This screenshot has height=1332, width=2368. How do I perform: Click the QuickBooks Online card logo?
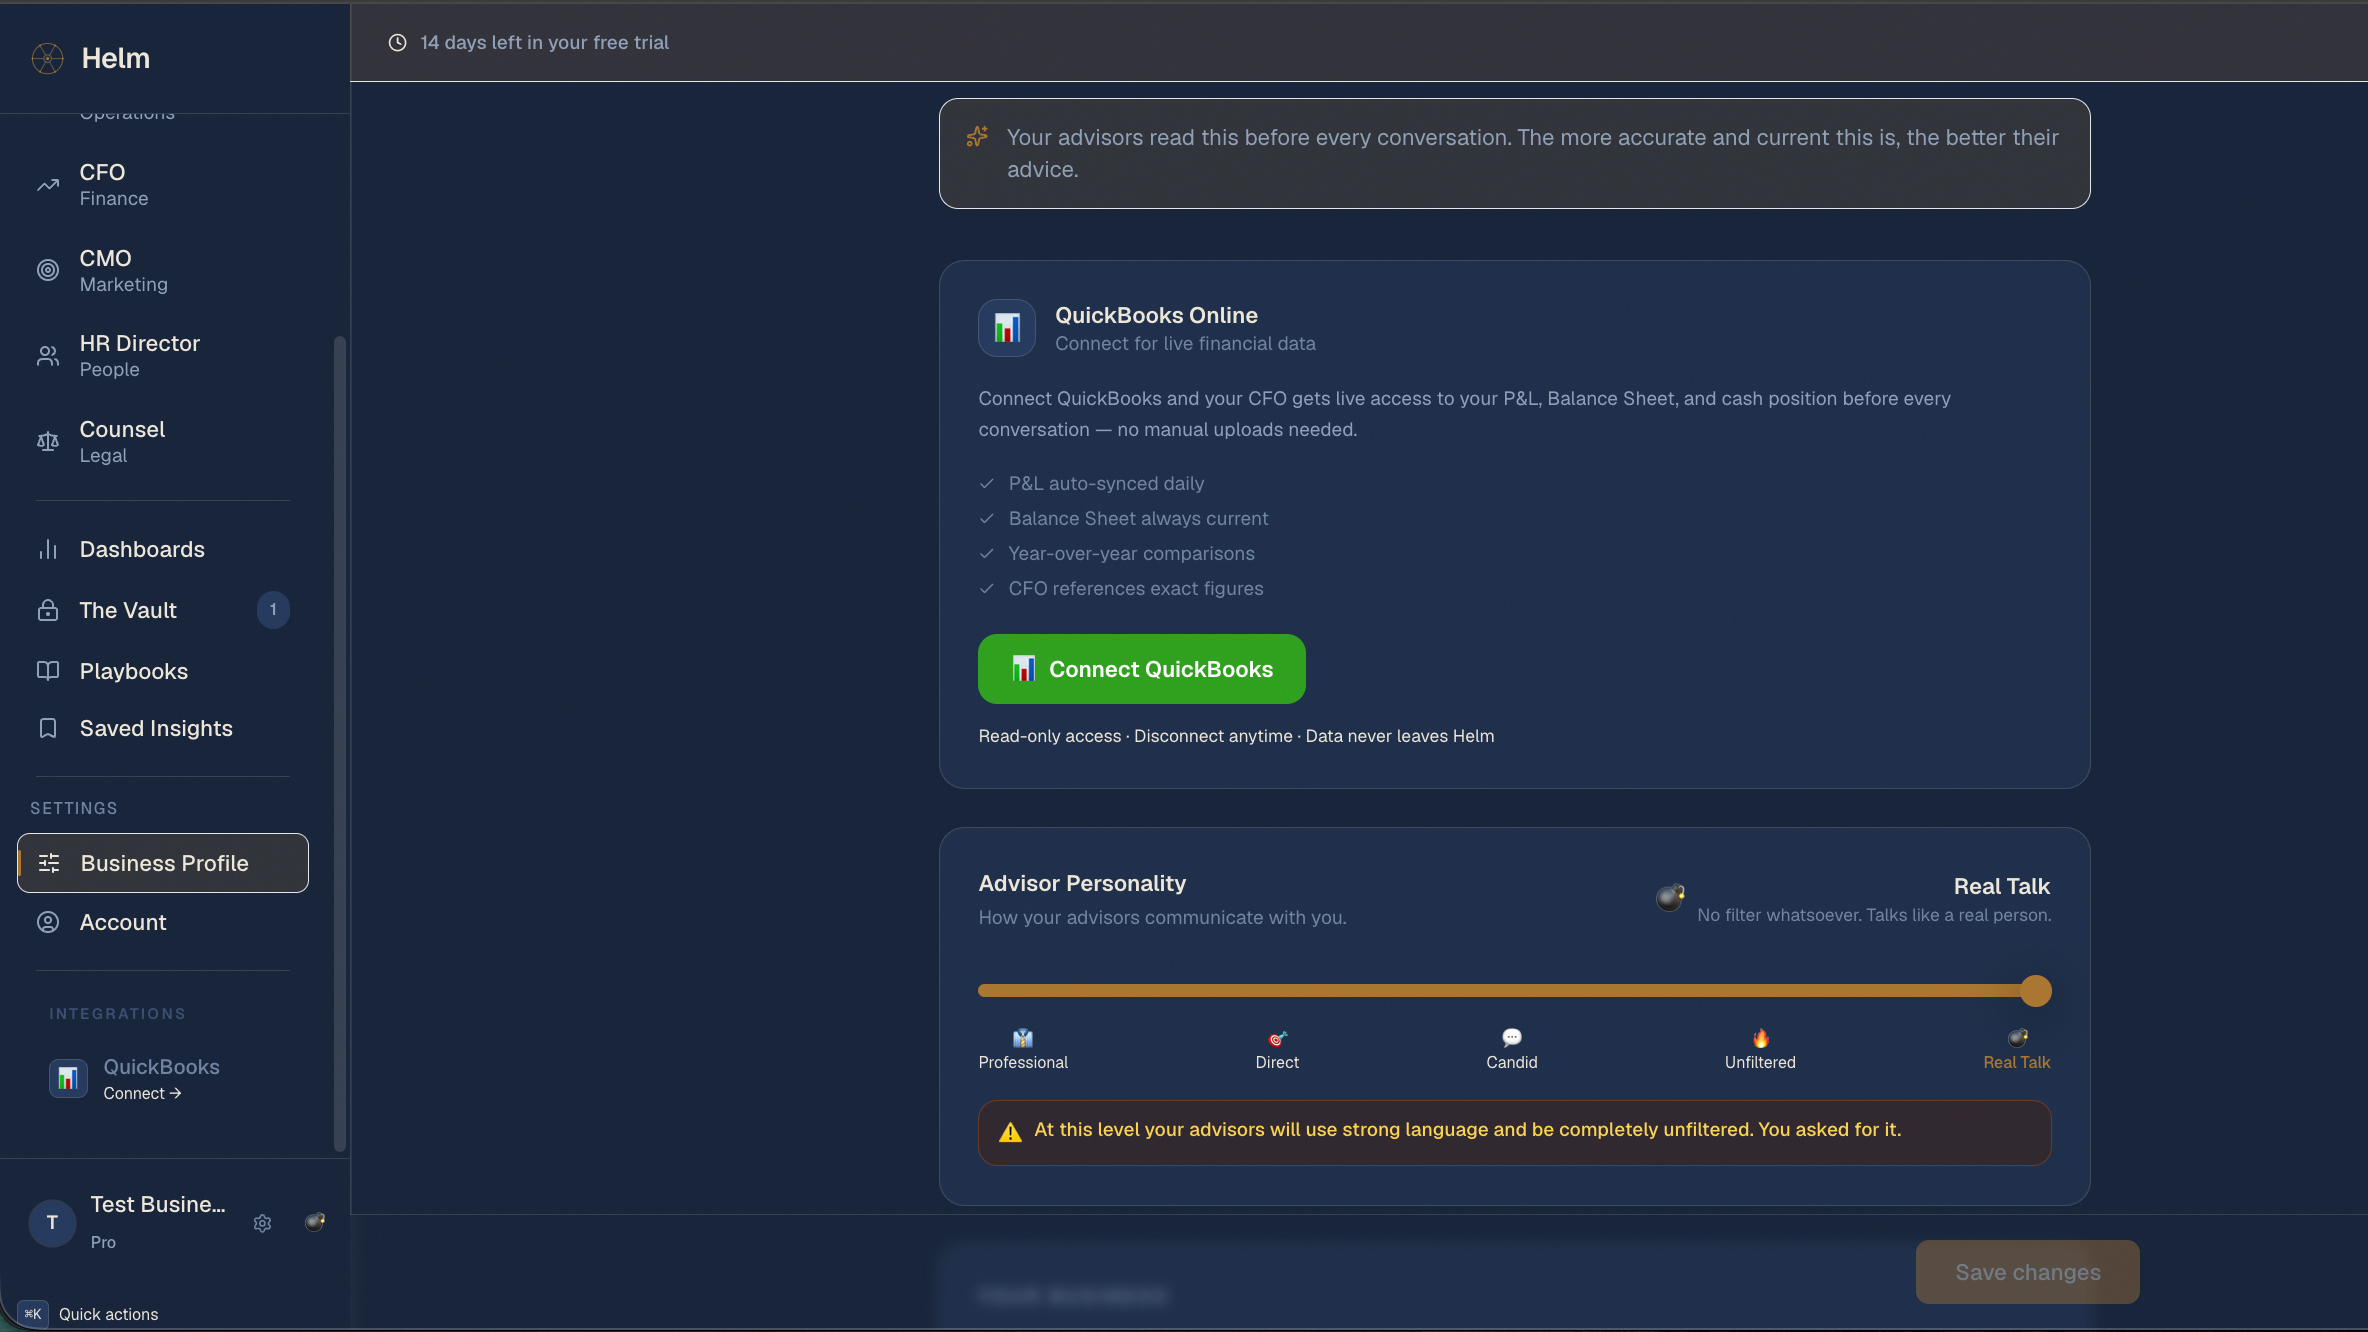coord(1007,328)
